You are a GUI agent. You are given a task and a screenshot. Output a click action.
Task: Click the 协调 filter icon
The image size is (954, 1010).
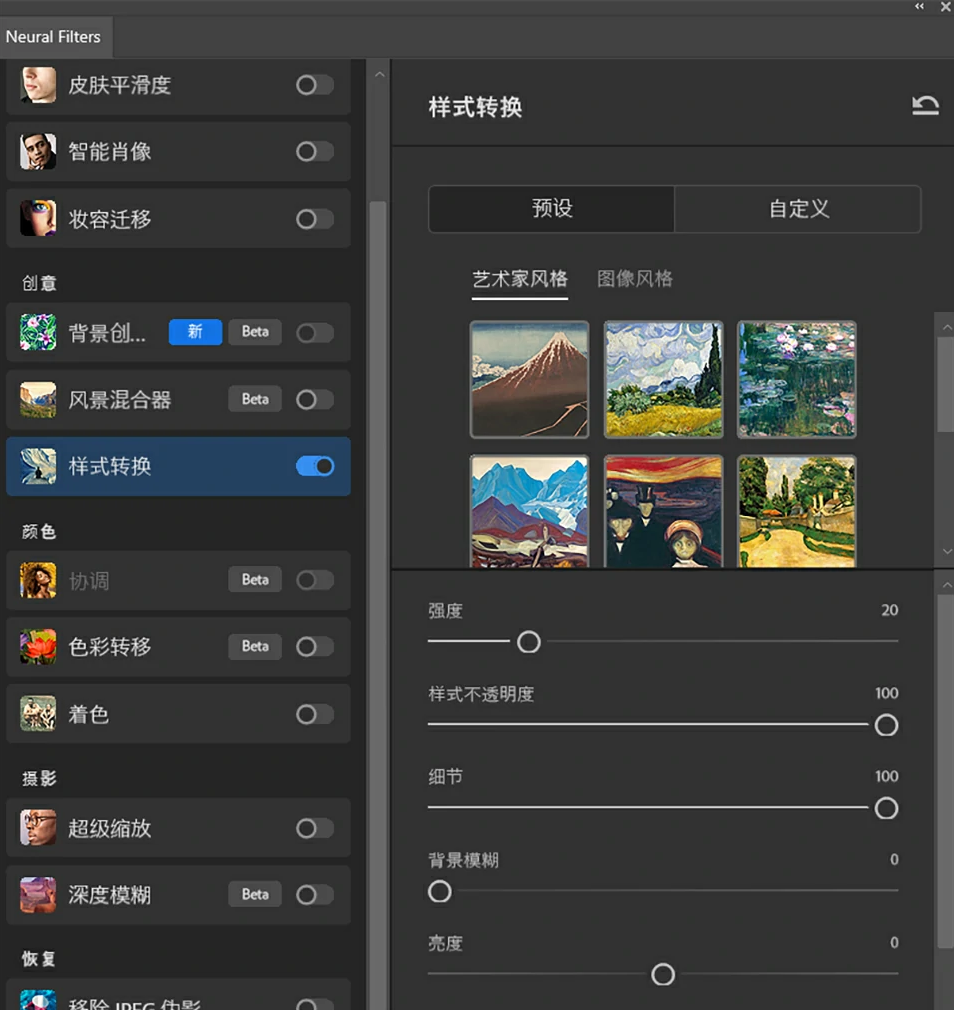[x=38, y=580]
